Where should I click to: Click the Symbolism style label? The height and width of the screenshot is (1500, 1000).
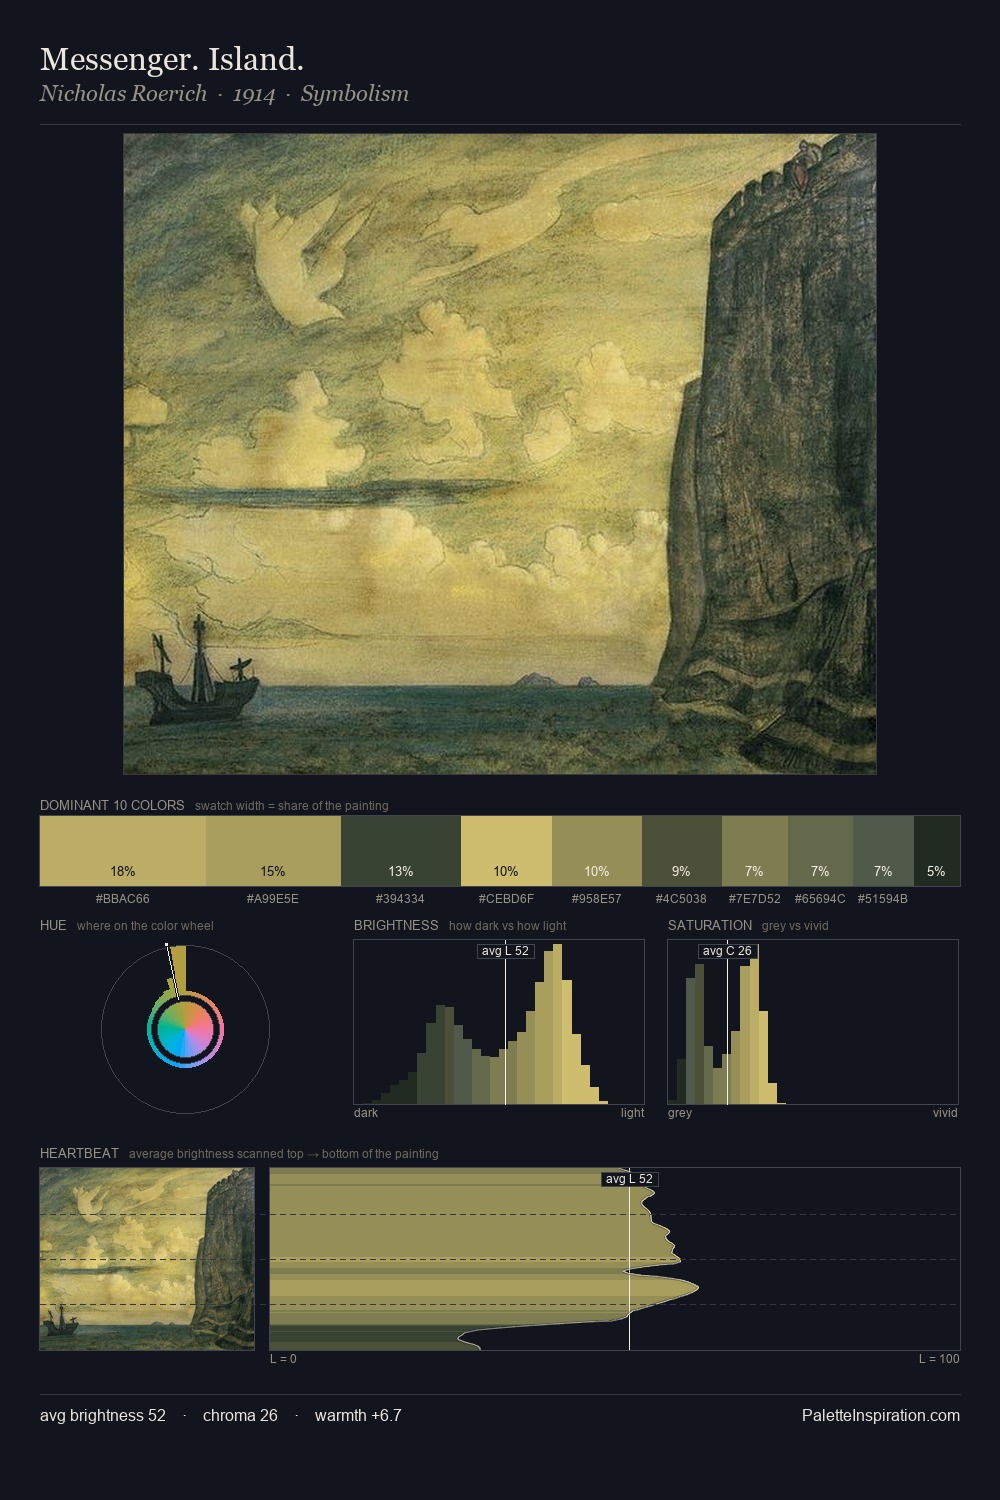pyautogui.click(x=355, y=94)
